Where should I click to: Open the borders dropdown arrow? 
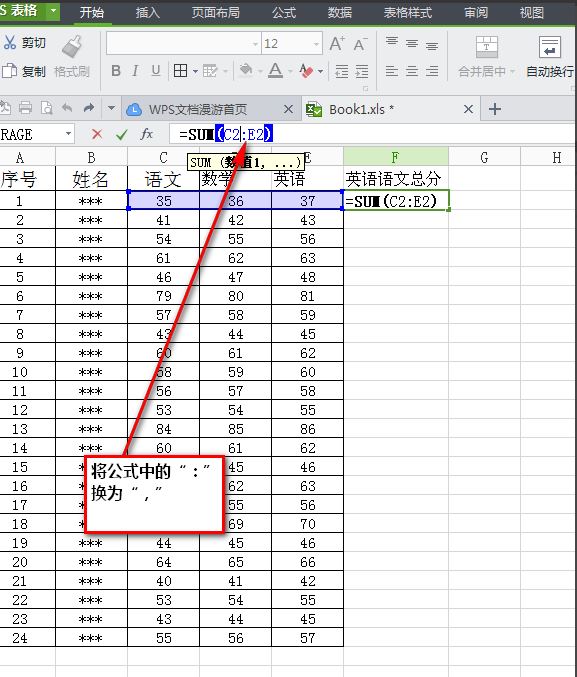195,71
